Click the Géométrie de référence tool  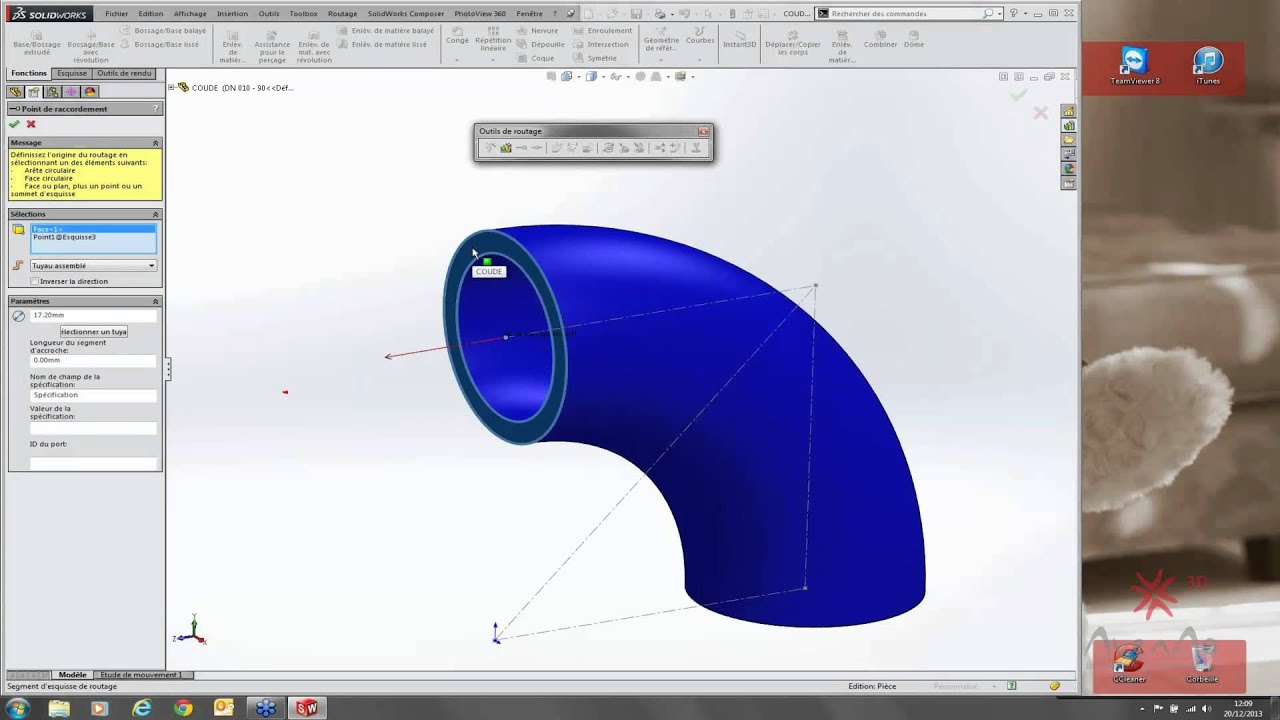tap(661, 40)
